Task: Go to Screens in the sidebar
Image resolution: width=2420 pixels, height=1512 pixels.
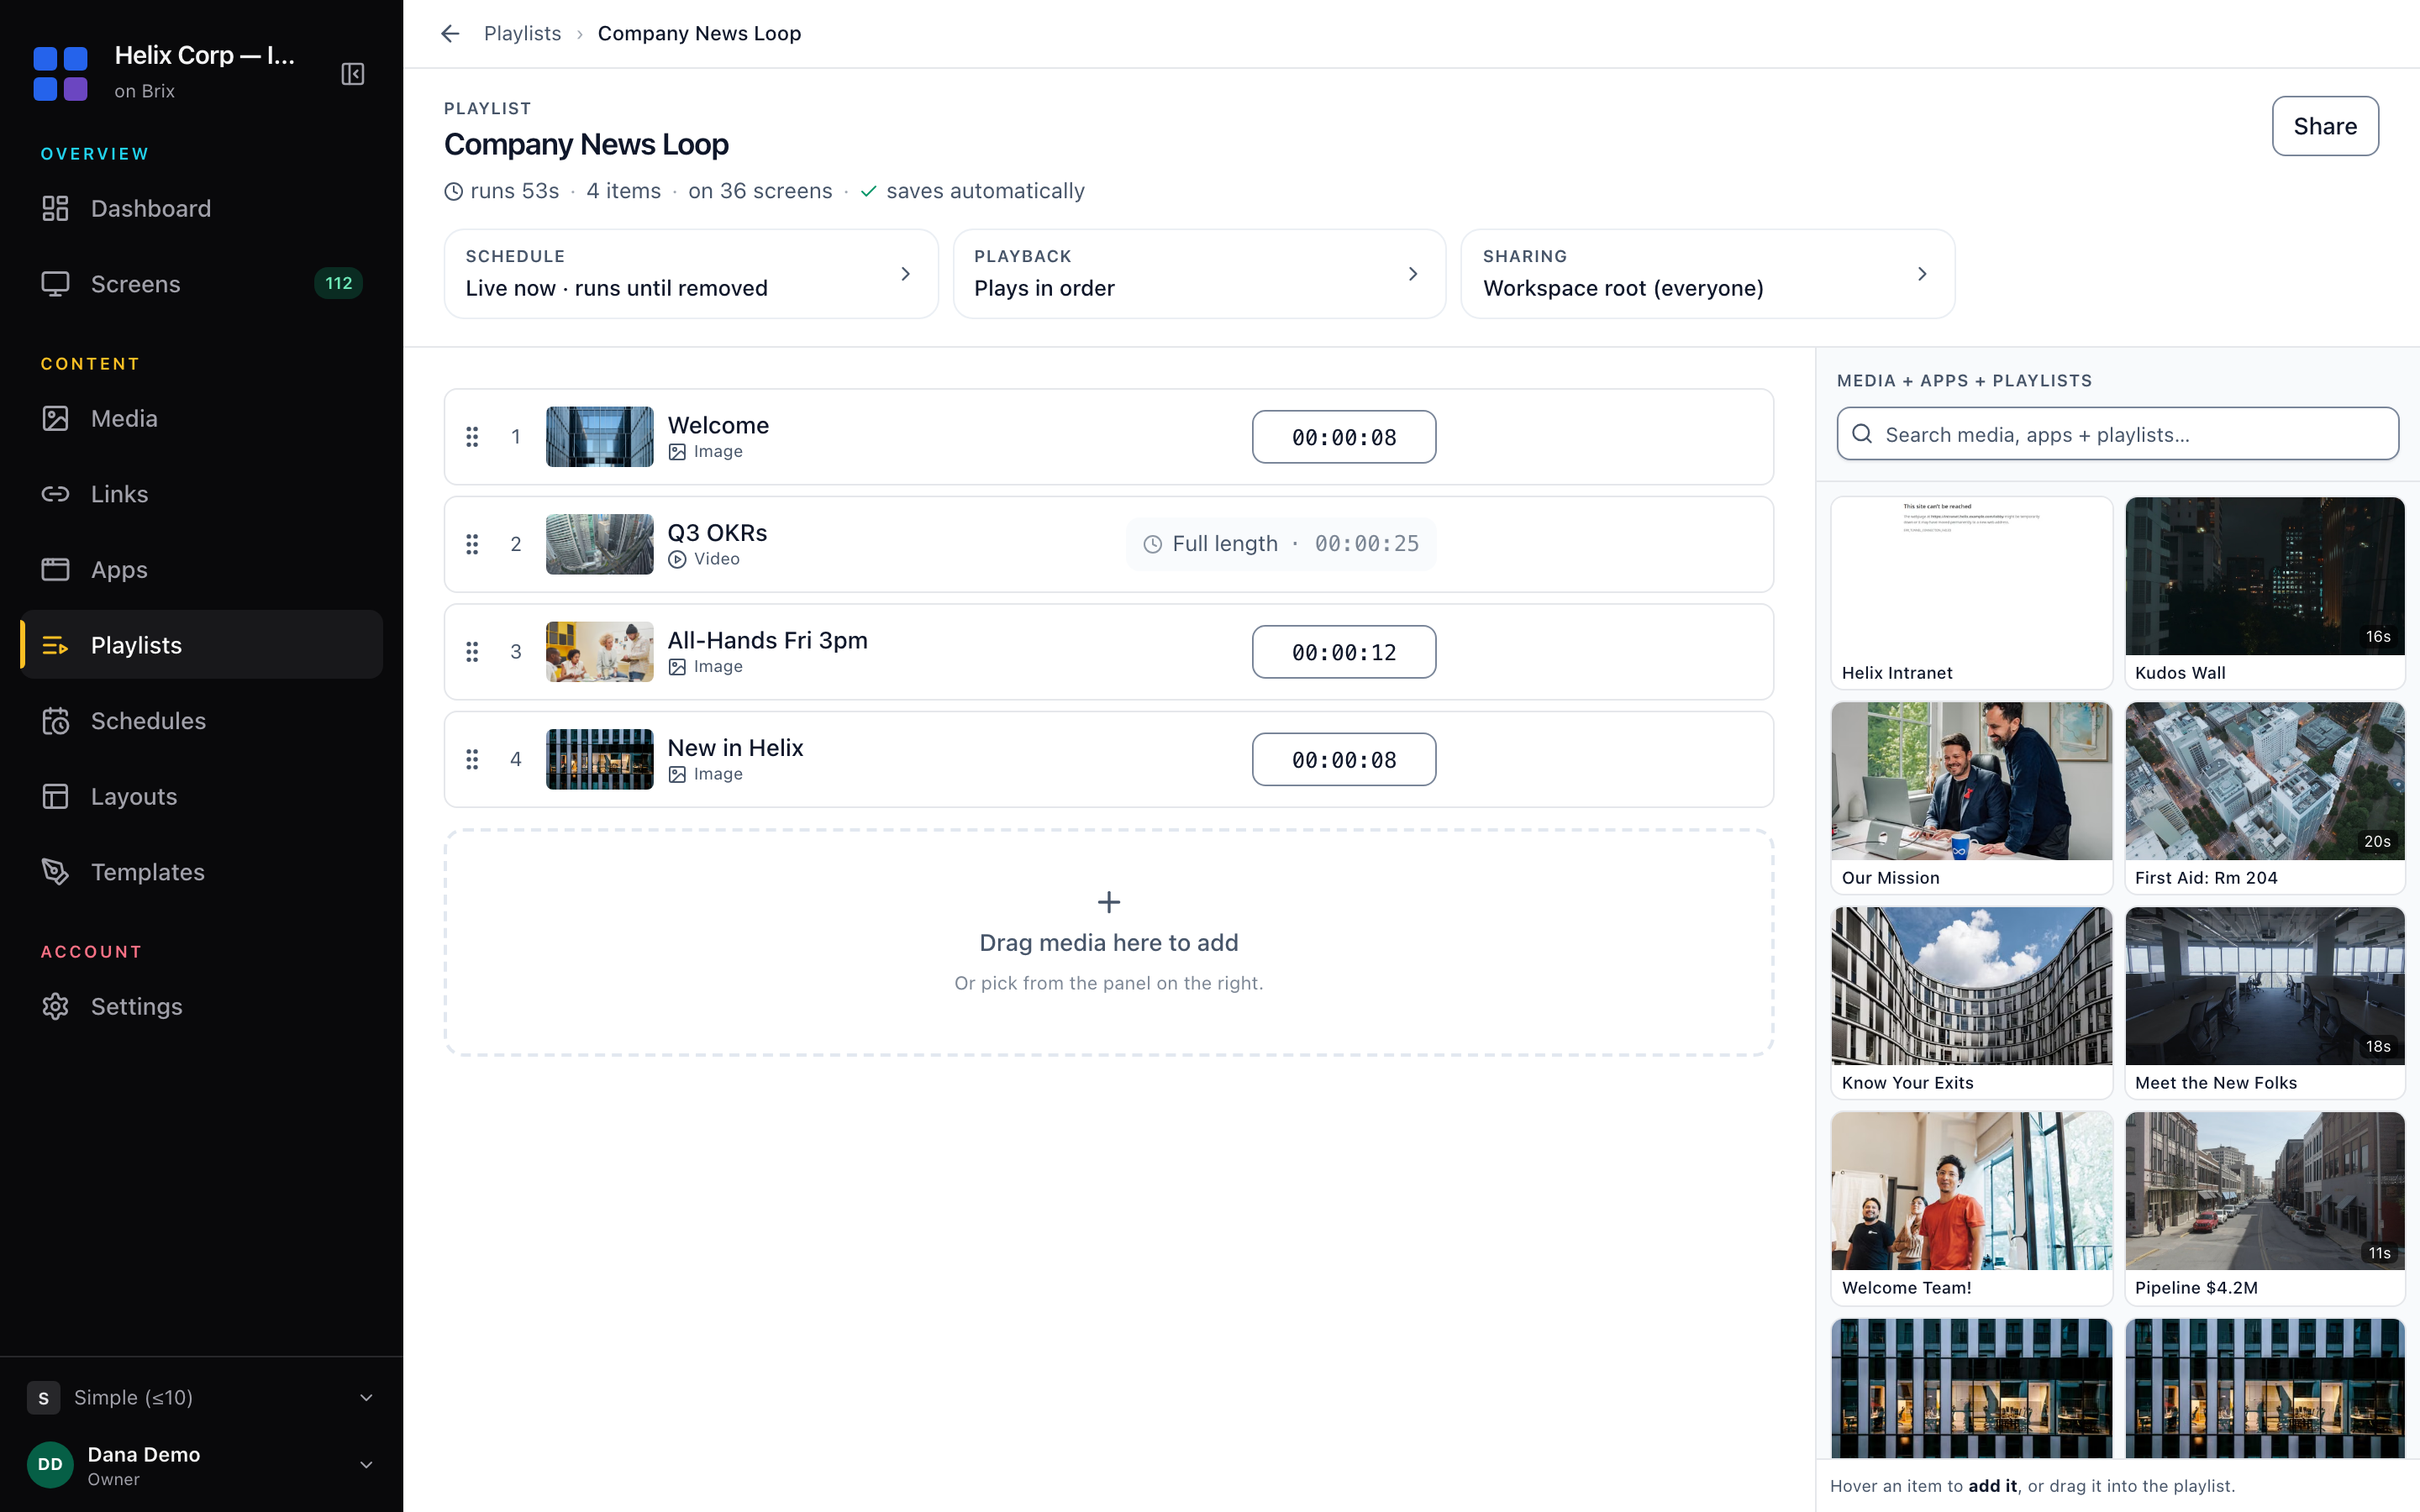Action: pos(201,284)
